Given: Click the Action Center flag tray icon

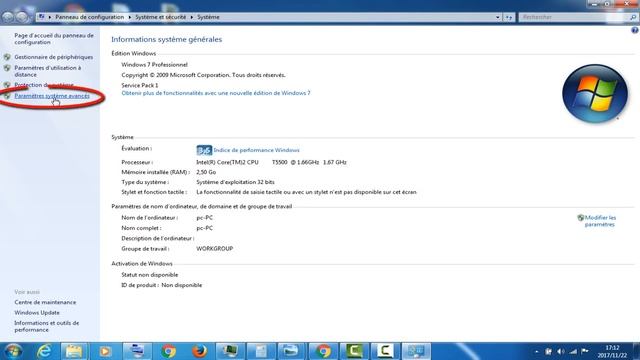Looking at the screenshot, I should click(585, 351).
